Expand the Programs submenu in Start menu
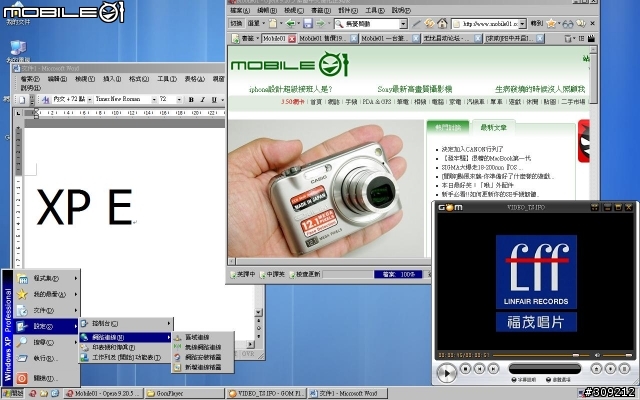This screenshot has height=400, width=640. coord(46,279)
